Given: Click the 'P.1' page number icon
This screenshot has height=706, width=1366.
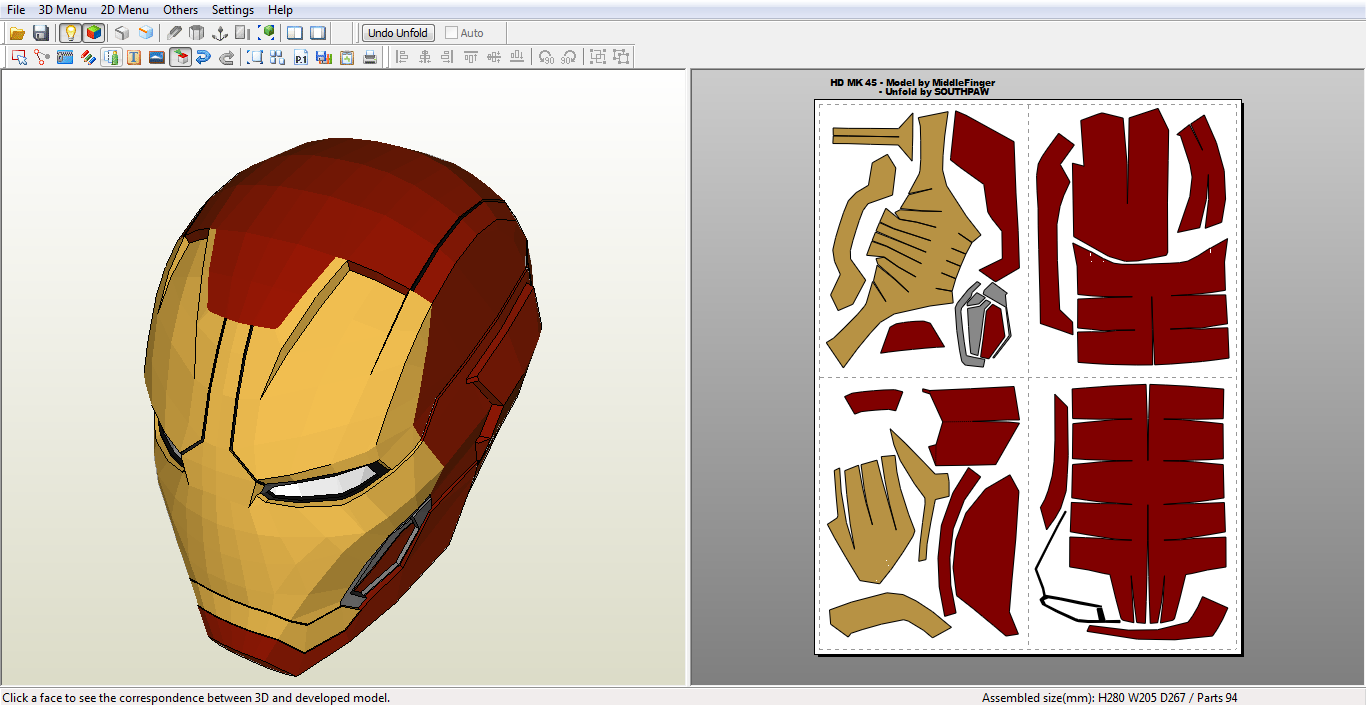Looking at the screenshot, I should click(x=301, y=57).
